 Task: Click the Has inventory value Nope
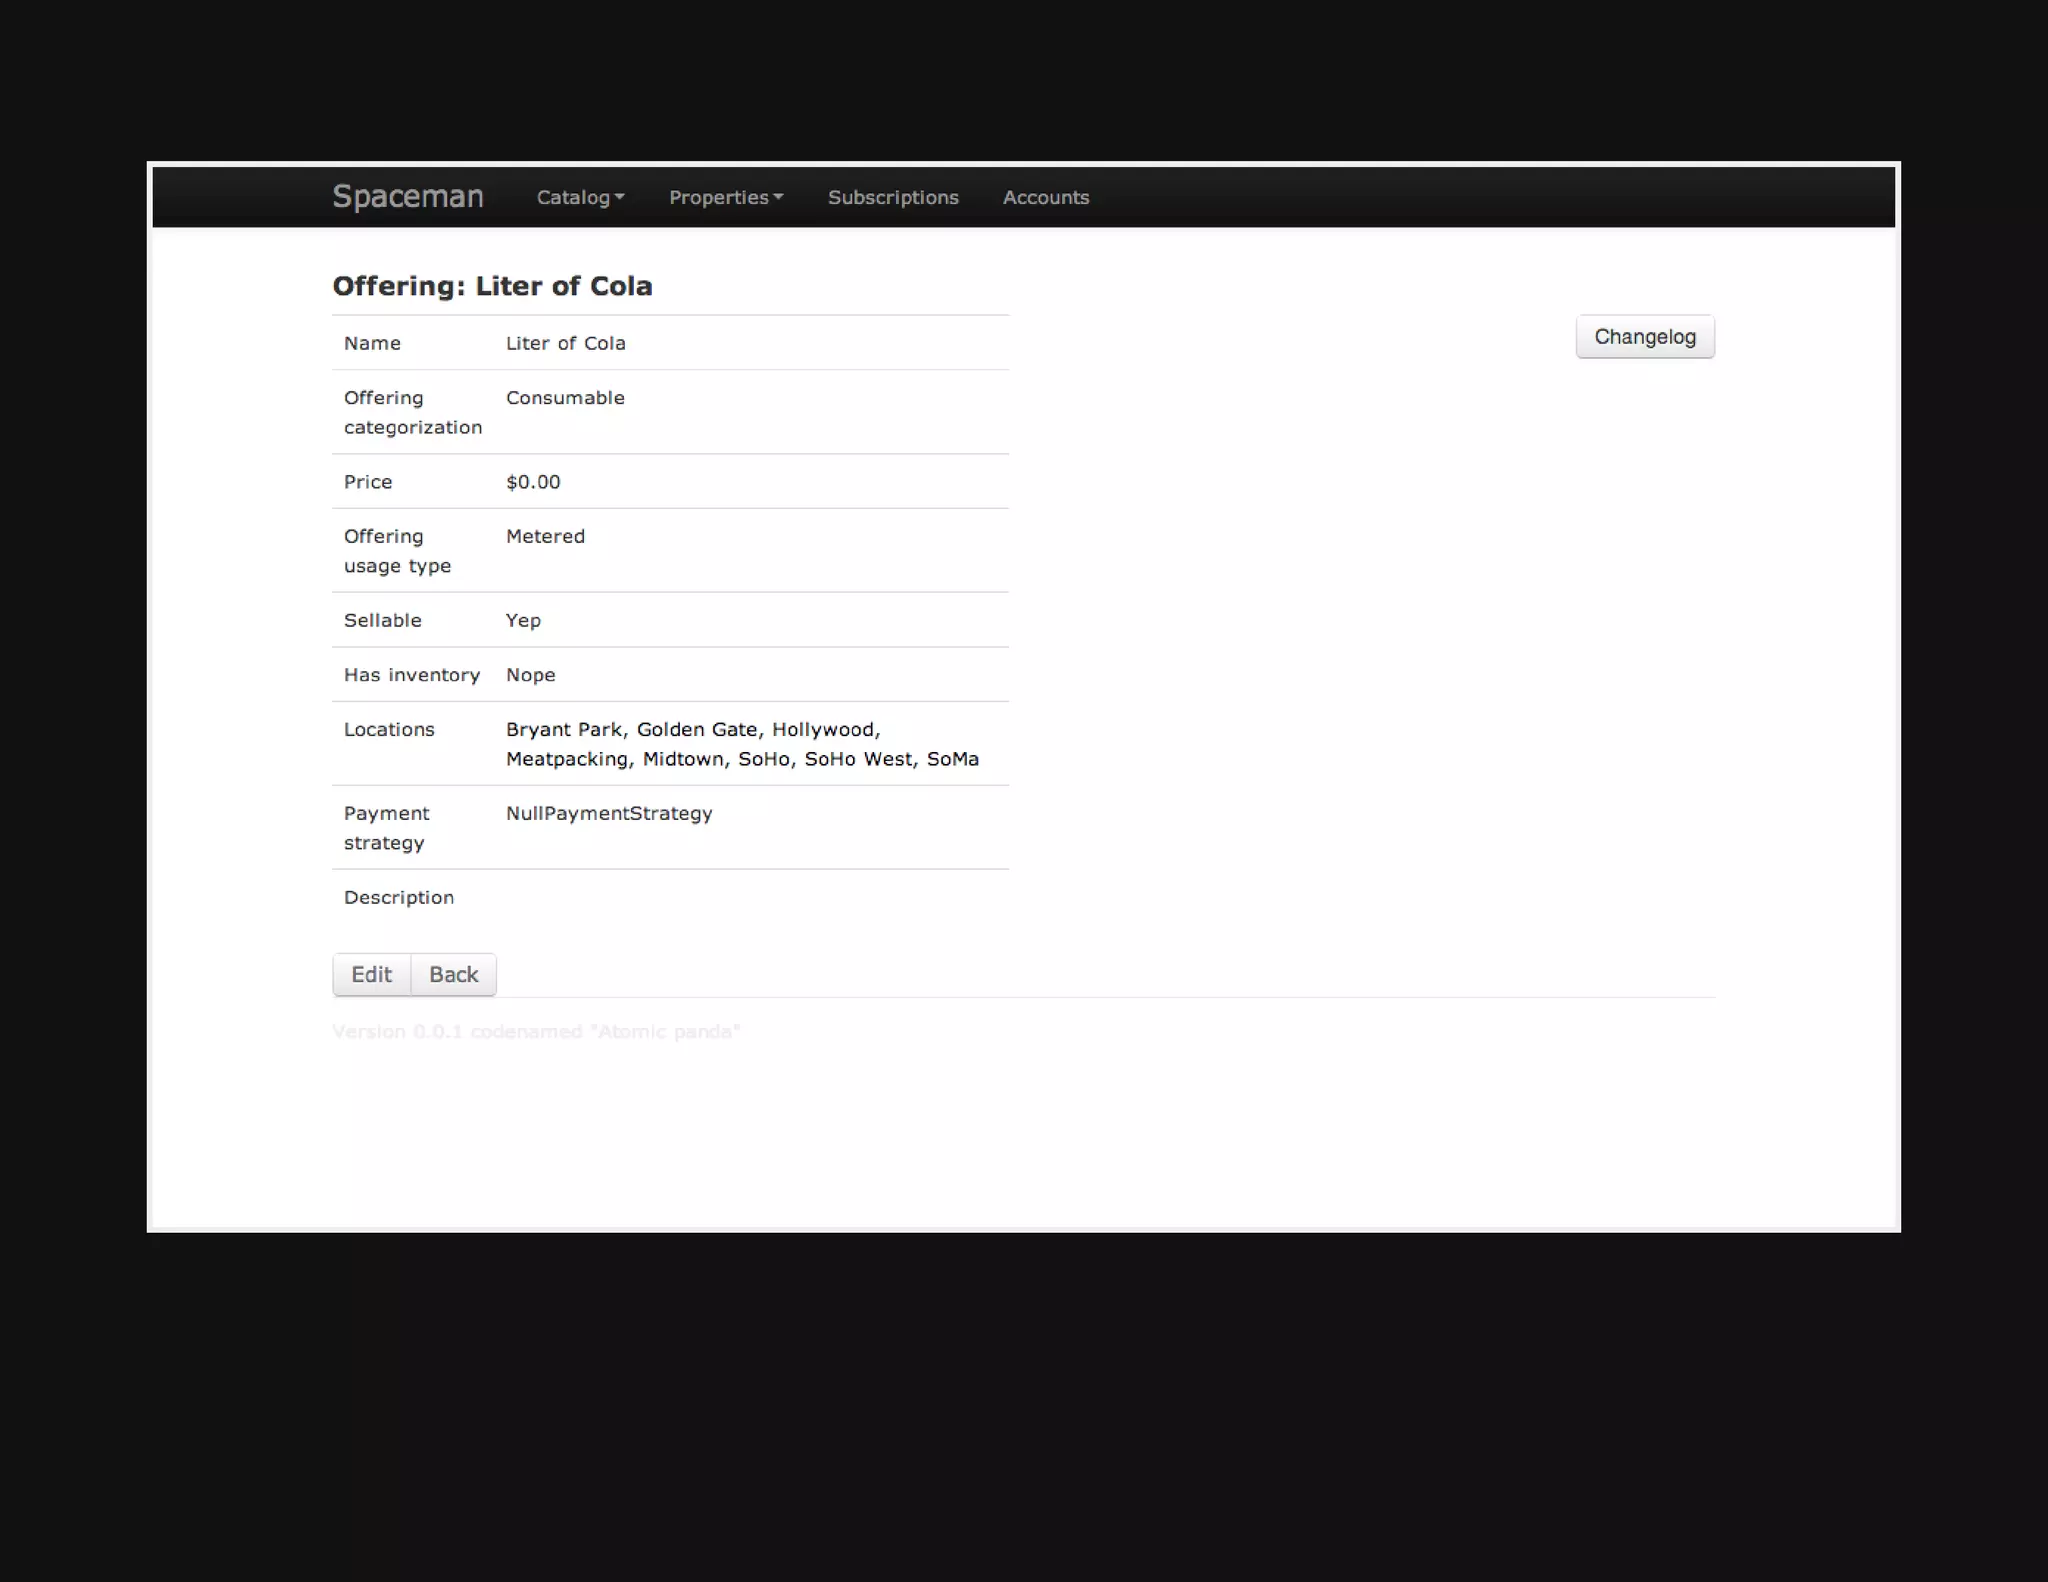530,675
